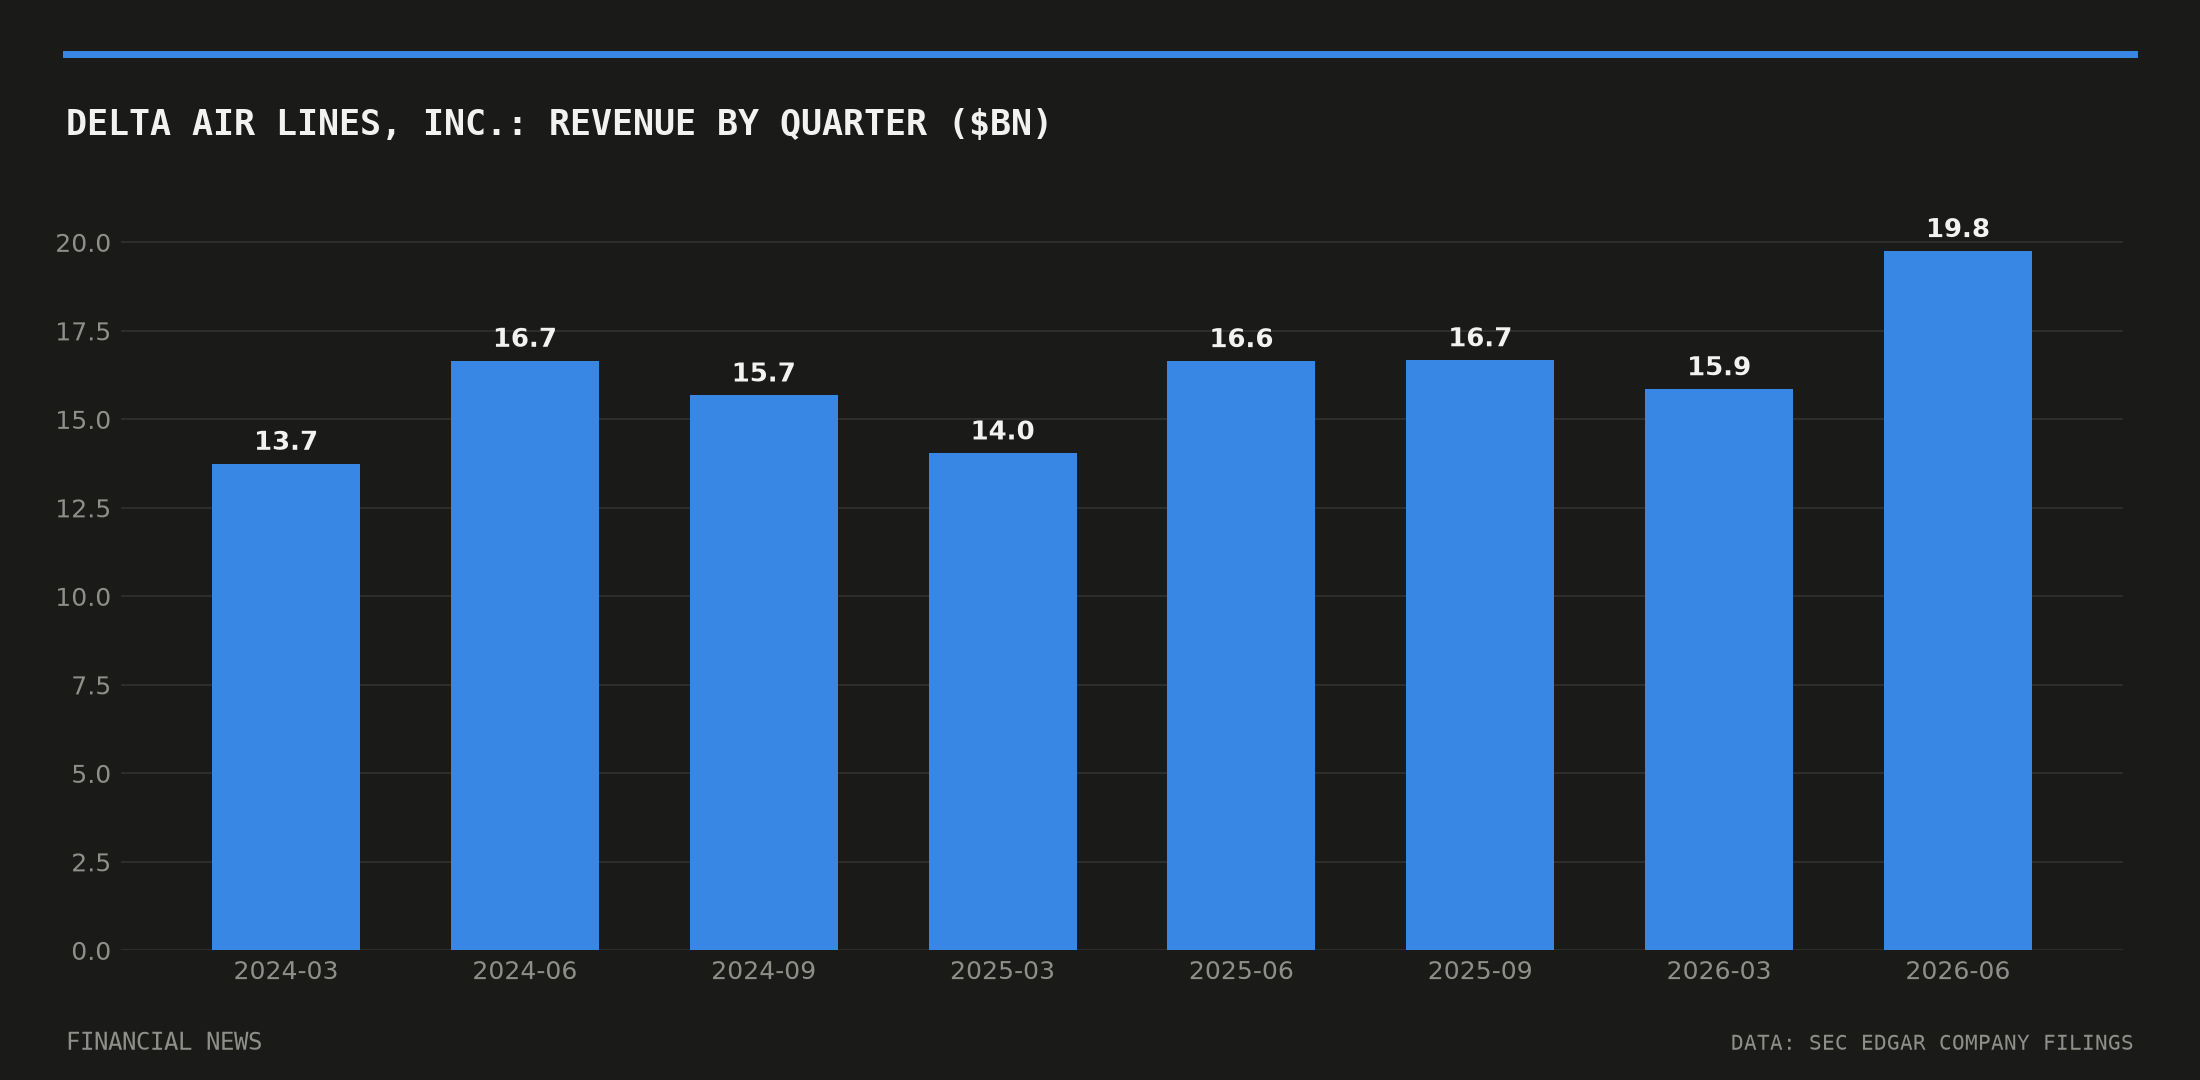Click the 2025-09 axis label
This screenshot has height=1080, width=2200.
pyautogui.click(x=1480, y=971)
